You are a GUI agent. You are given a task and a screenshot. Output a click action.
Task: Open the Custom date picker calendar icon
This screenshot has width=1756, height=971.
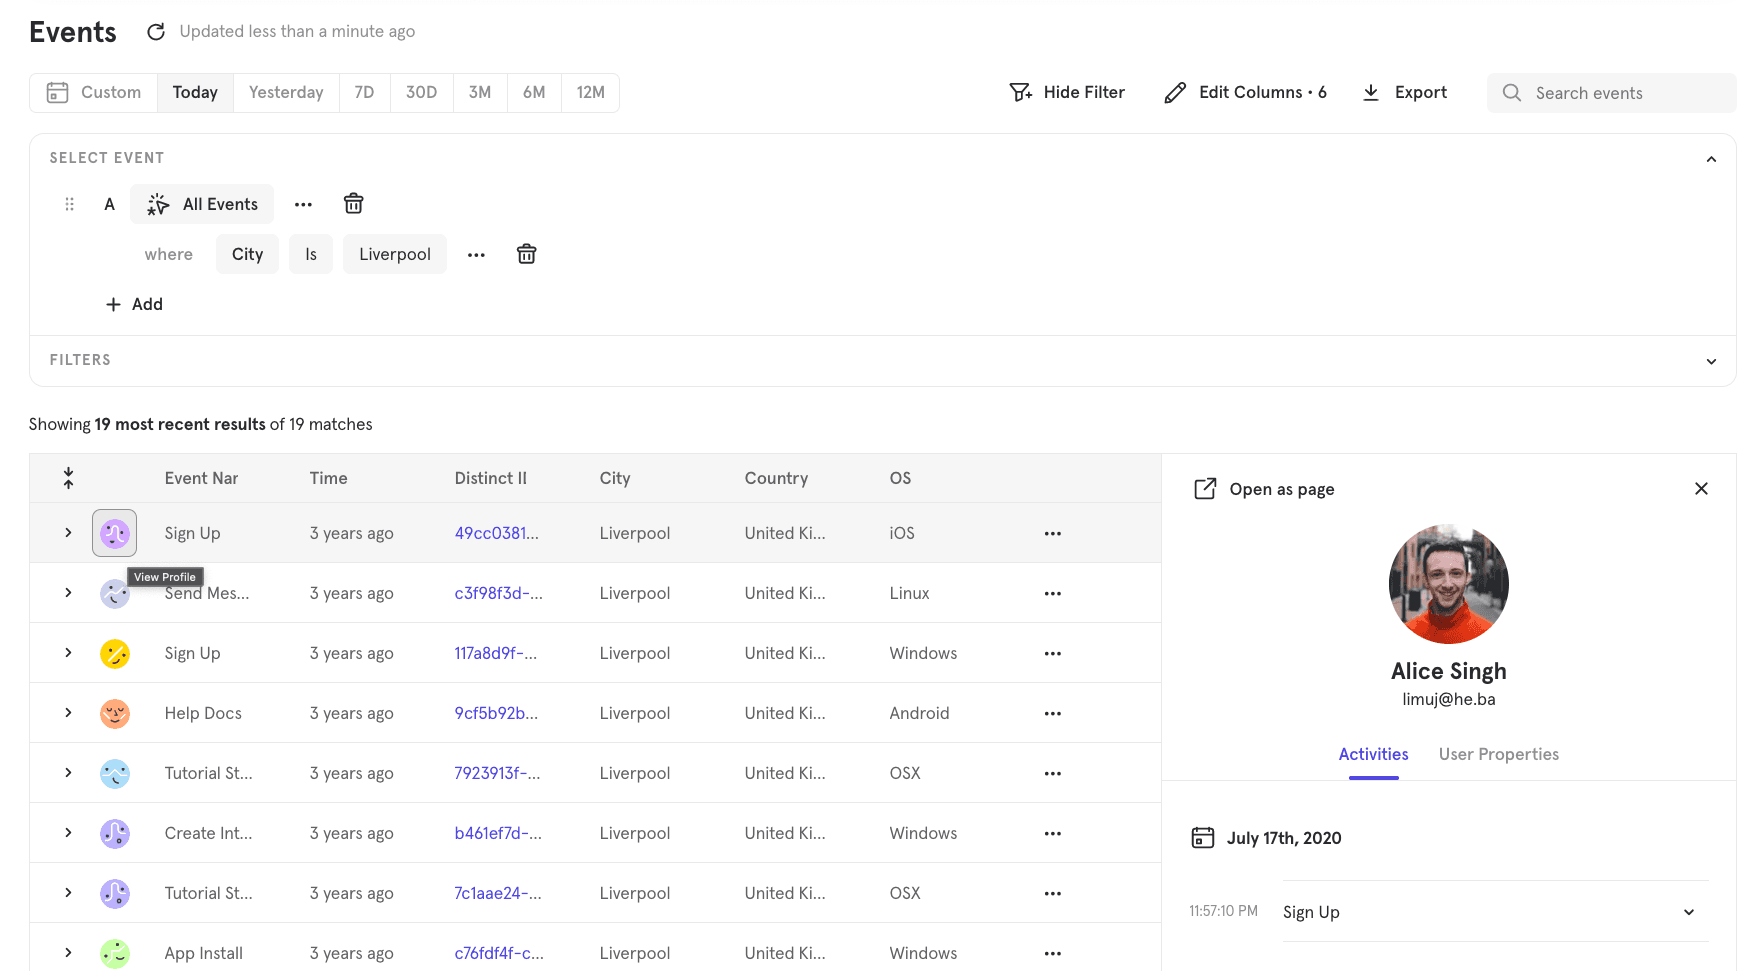coord(56,92)
